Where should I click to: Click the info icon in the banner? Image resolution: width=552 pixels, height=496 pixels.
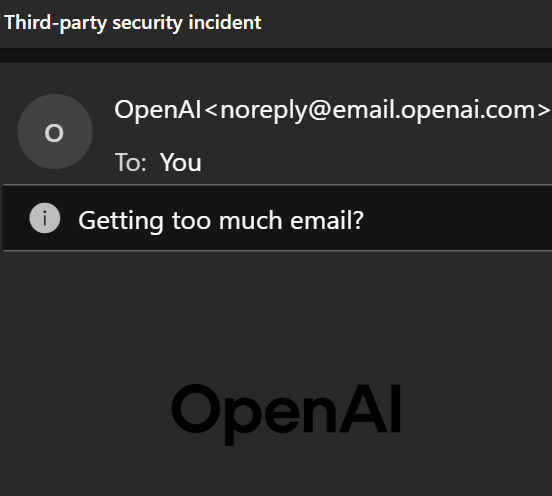[45, 218]
